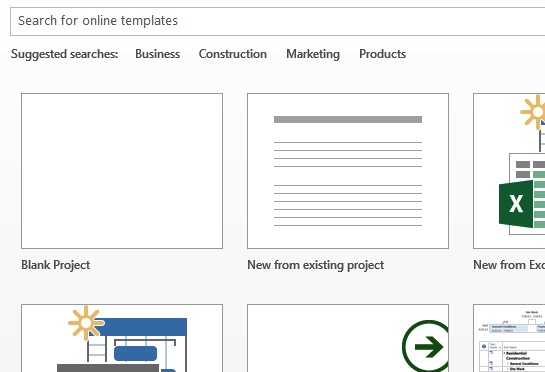Click the New from existing project label
The width and height of the screenshot is (545, 372).
pos(316,265)
